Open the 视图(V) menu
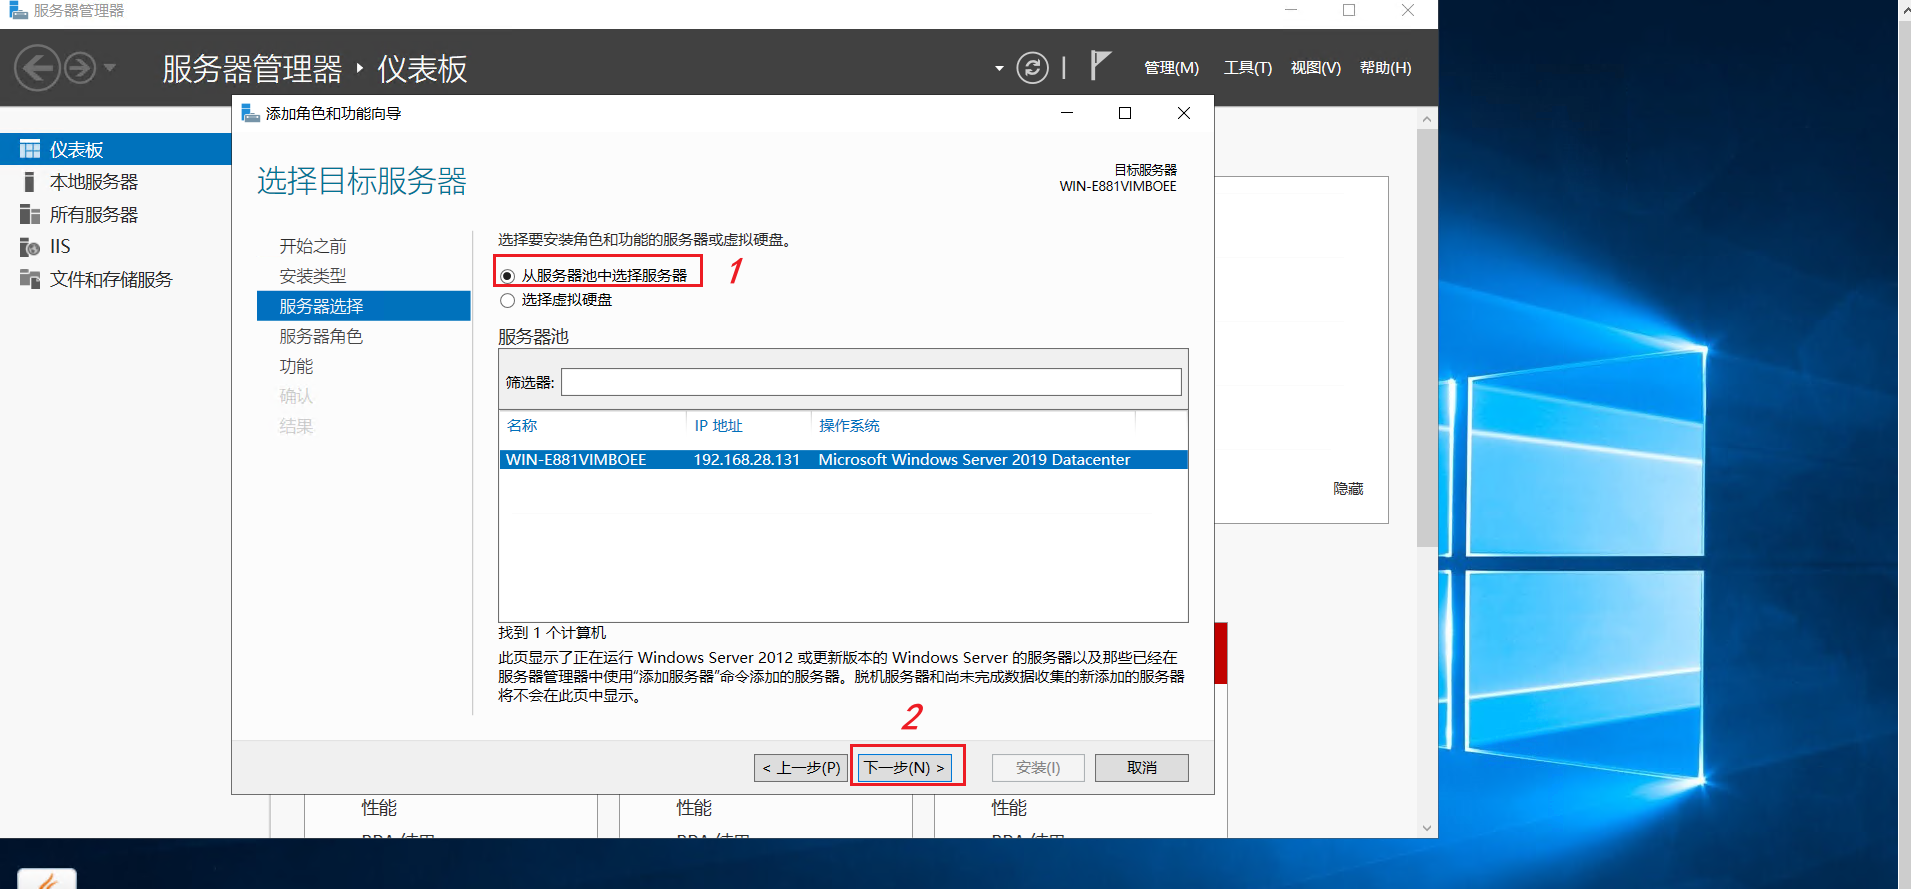This screenshot has height=889, width=1911. pos(1316,68)
